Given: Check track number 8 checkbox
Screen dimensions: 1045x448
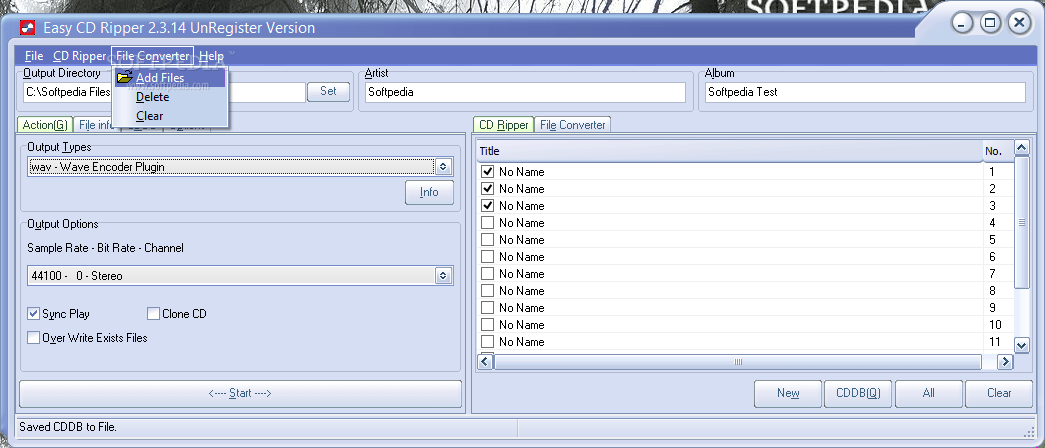Looking at the screenshot, I should tap(487, 291).
